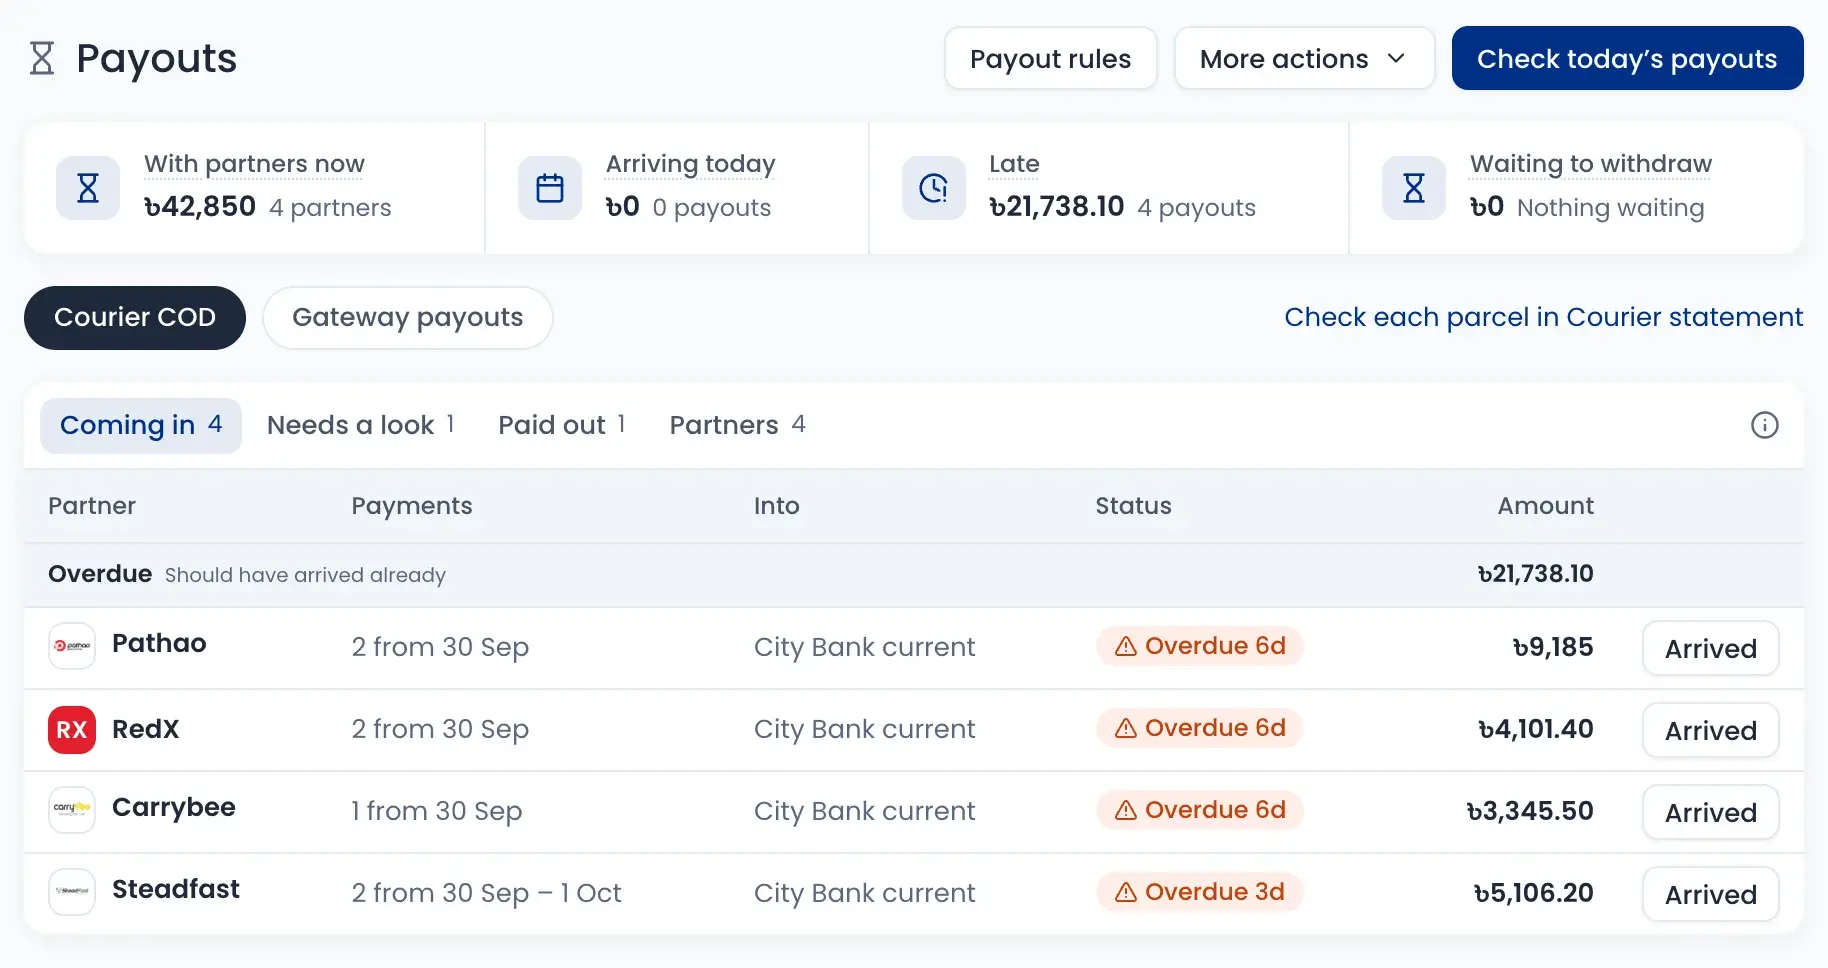Select the Courier COD toggle

pyautogui.click(x=135, y=318)
